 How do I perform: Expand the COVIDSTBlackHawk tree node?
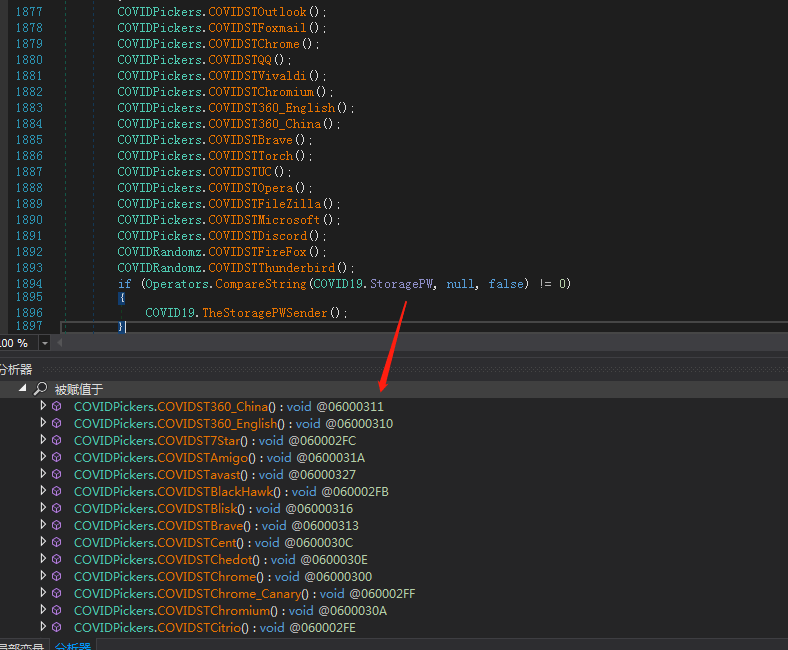(x=43, y=491)
